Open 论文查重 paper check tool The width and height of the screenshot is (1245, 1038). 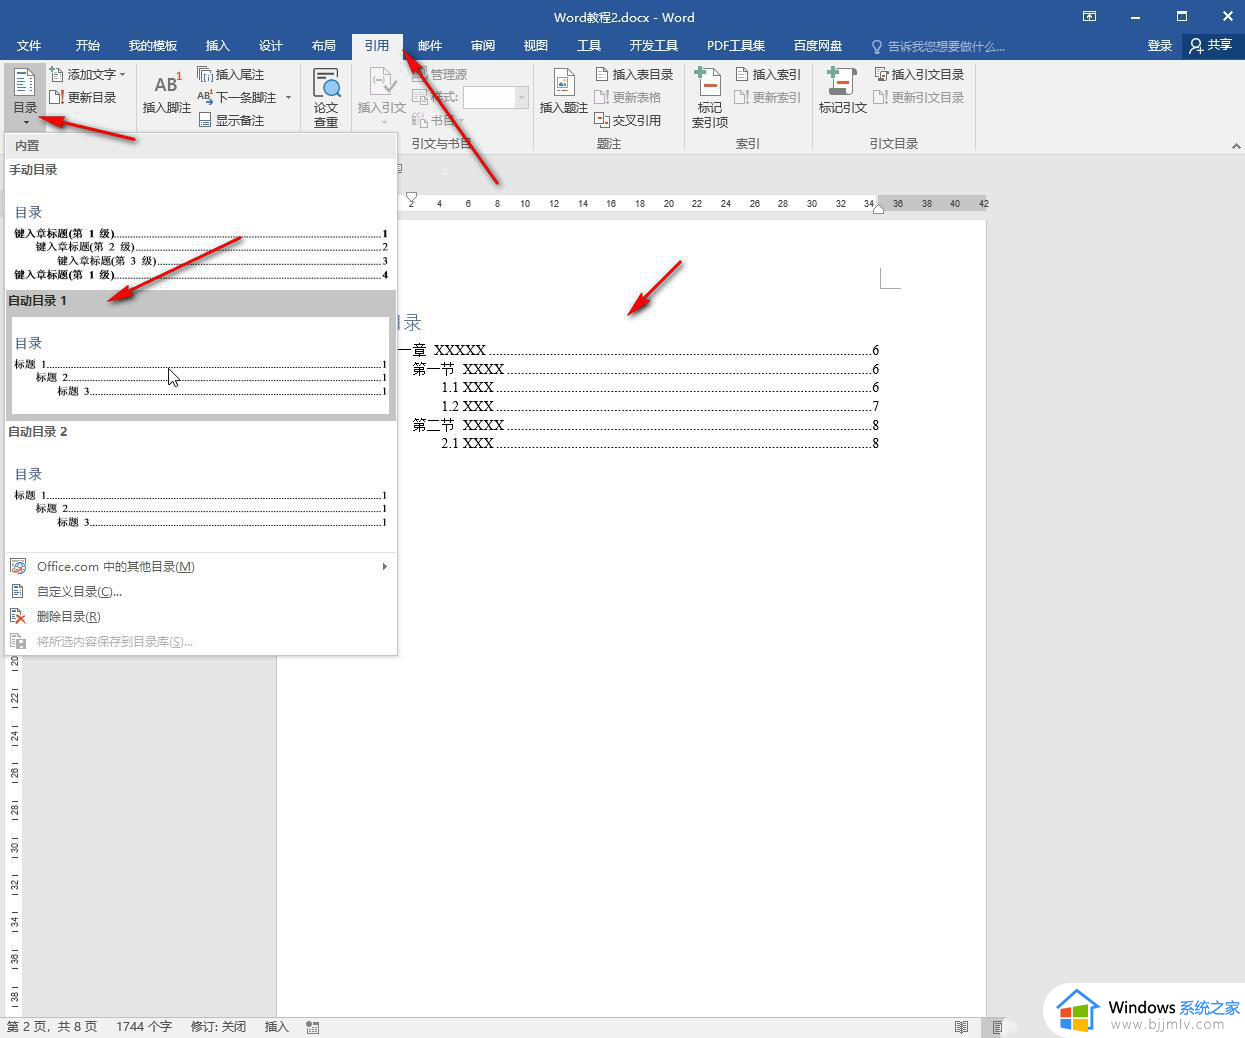coord(326,97)
